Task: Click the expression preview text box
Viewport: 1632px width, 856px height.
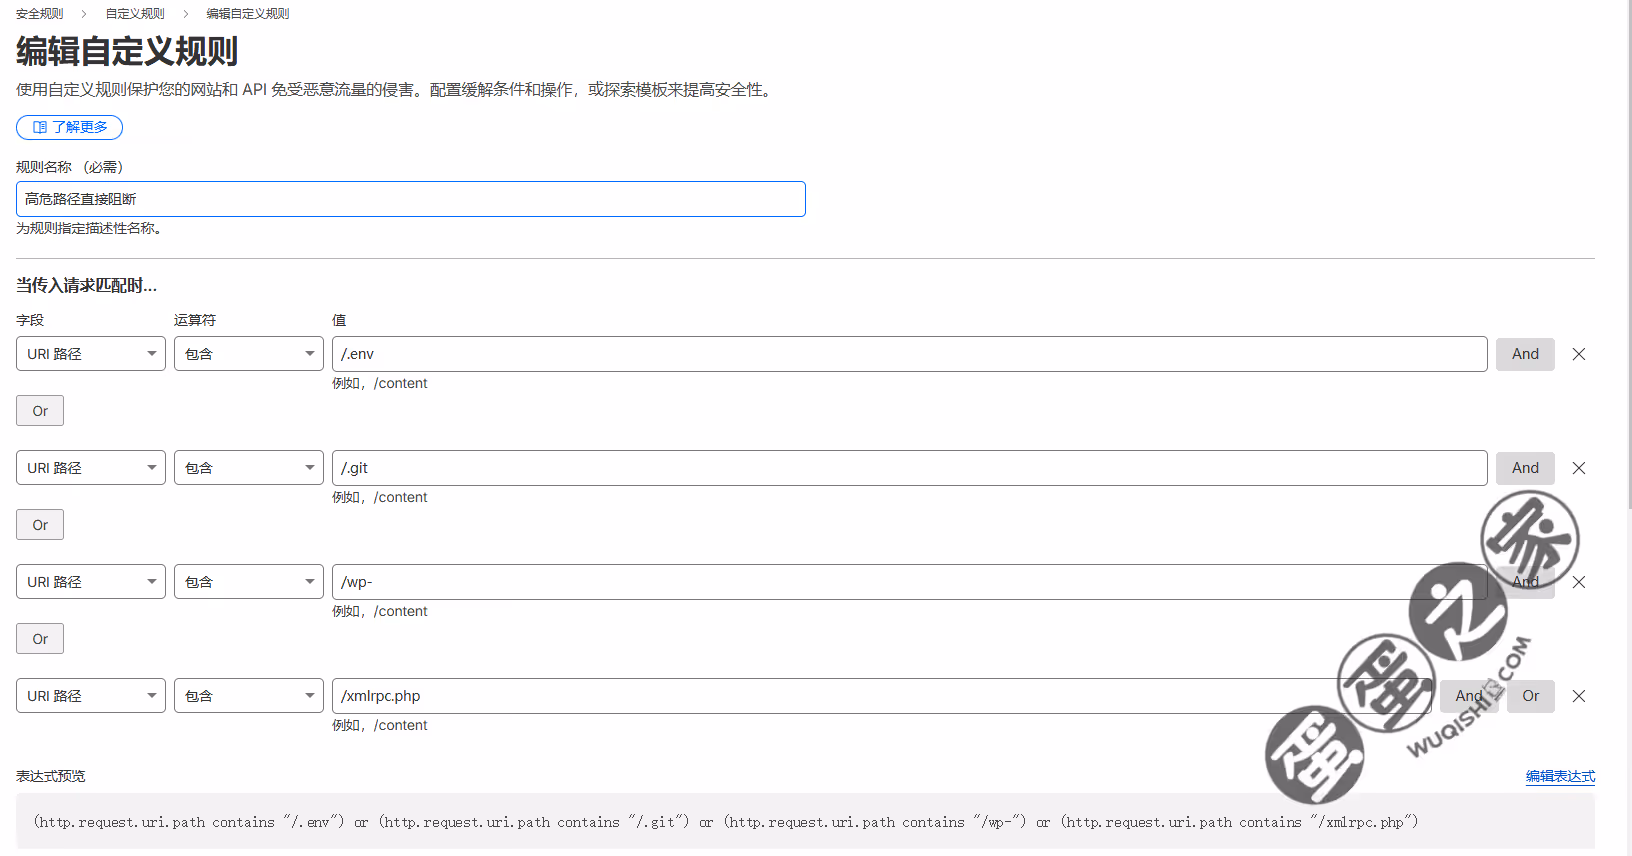Action: tap(805, 822)
